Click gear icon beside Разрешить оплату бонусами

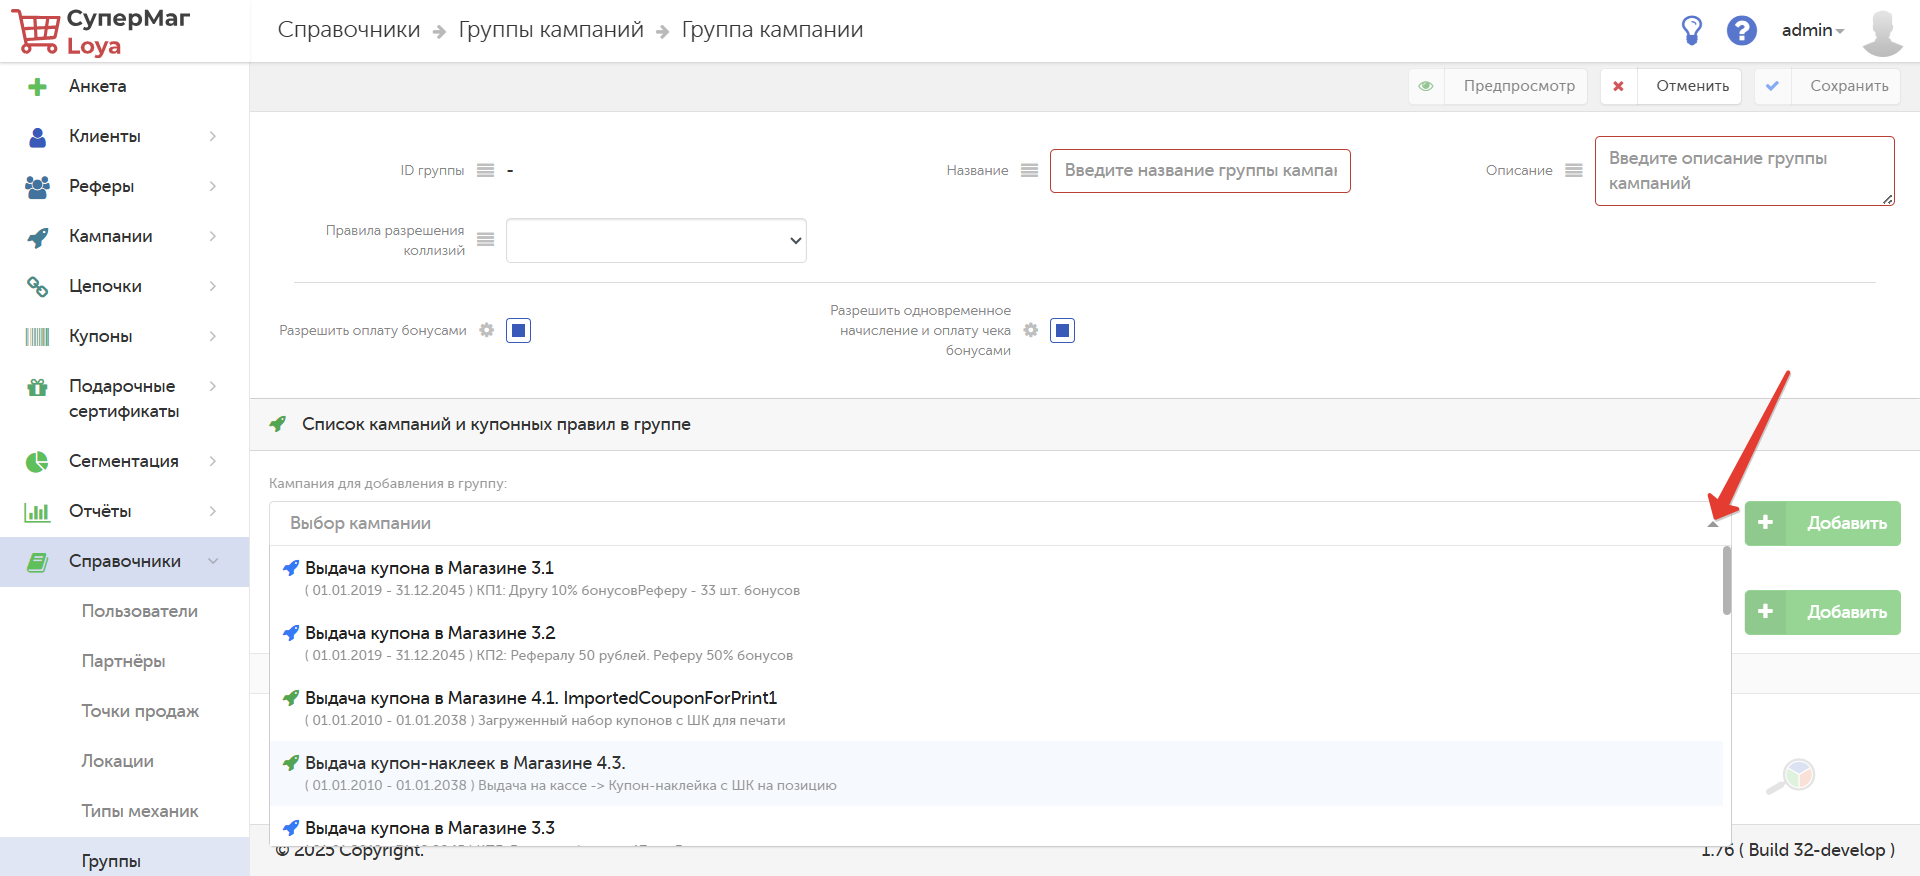click(x=487, y=330)
